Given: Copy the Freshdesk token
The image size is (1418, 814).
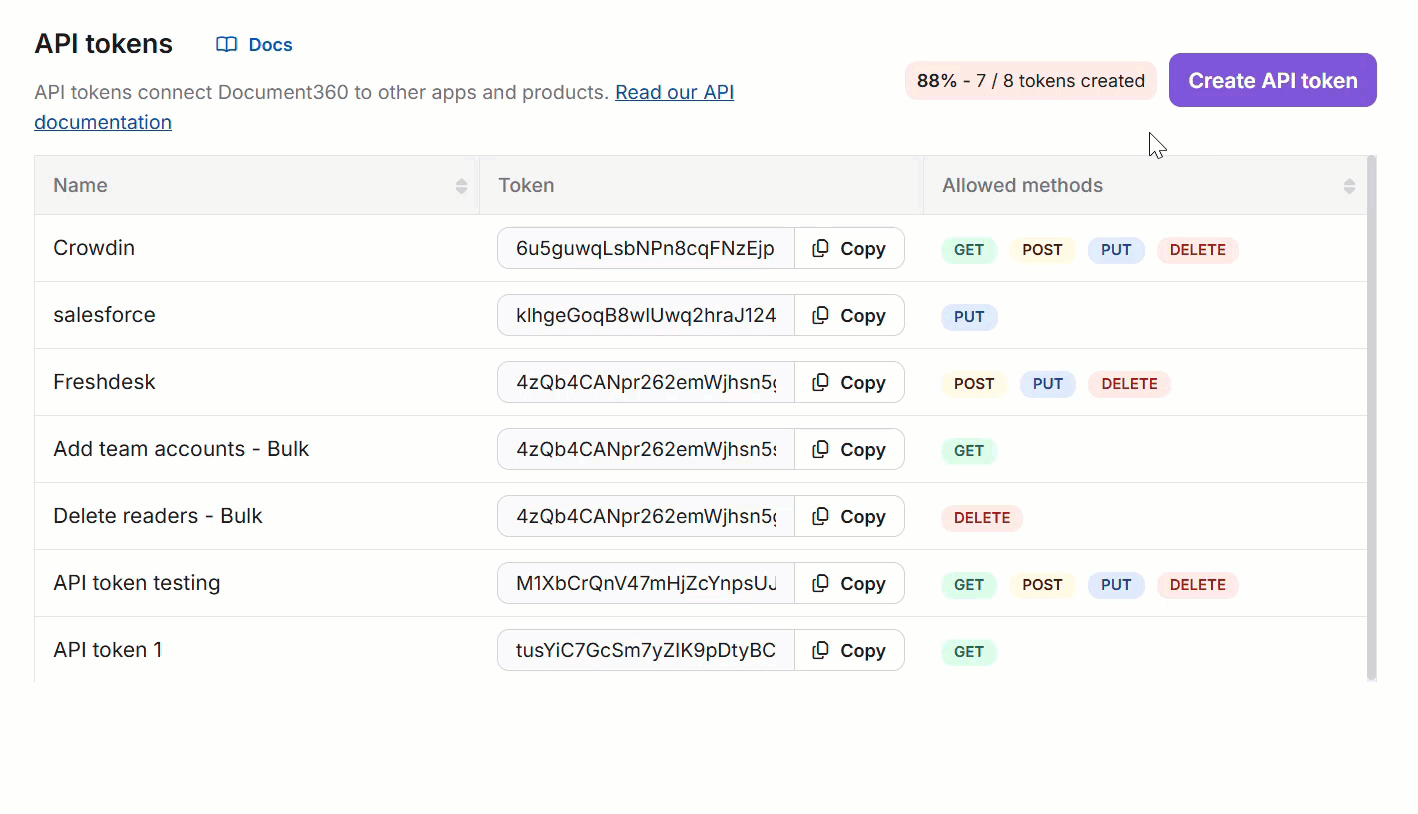Looking at the screenshot, I should click(849, 383).
